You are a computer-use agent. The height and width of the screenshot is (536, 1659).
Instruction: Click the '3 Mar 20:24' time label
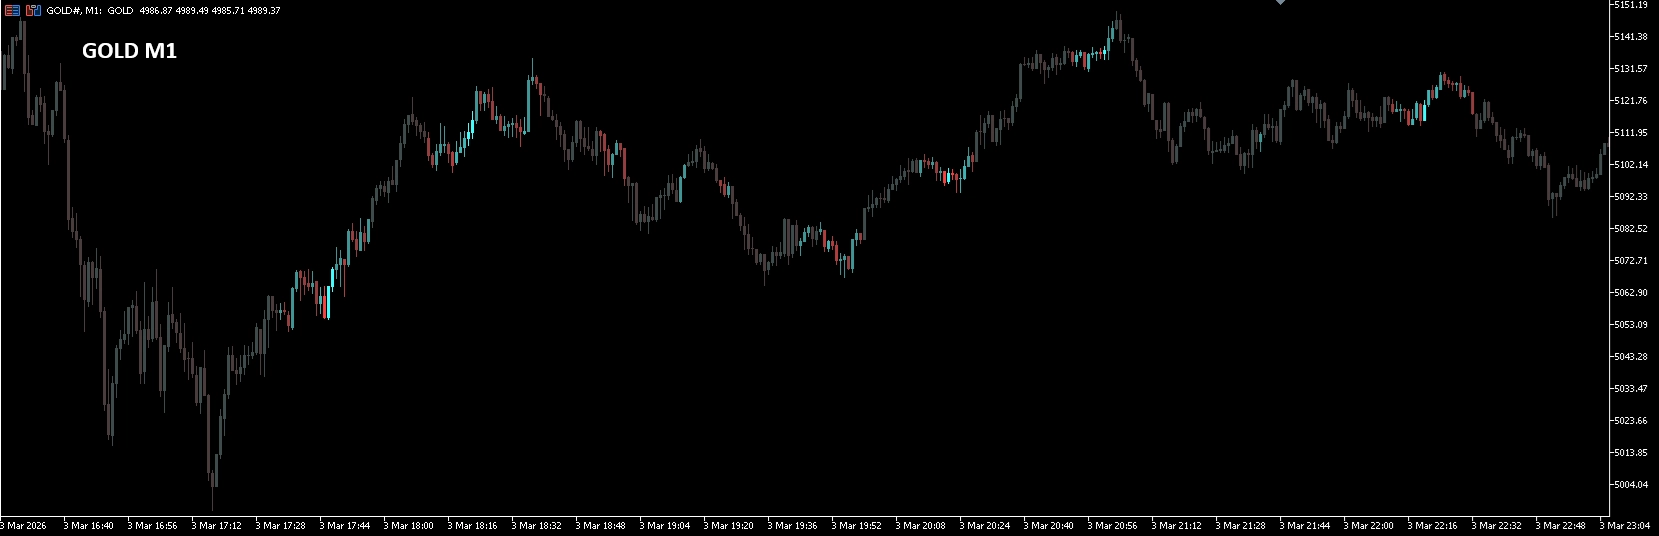tap(985, 526)
